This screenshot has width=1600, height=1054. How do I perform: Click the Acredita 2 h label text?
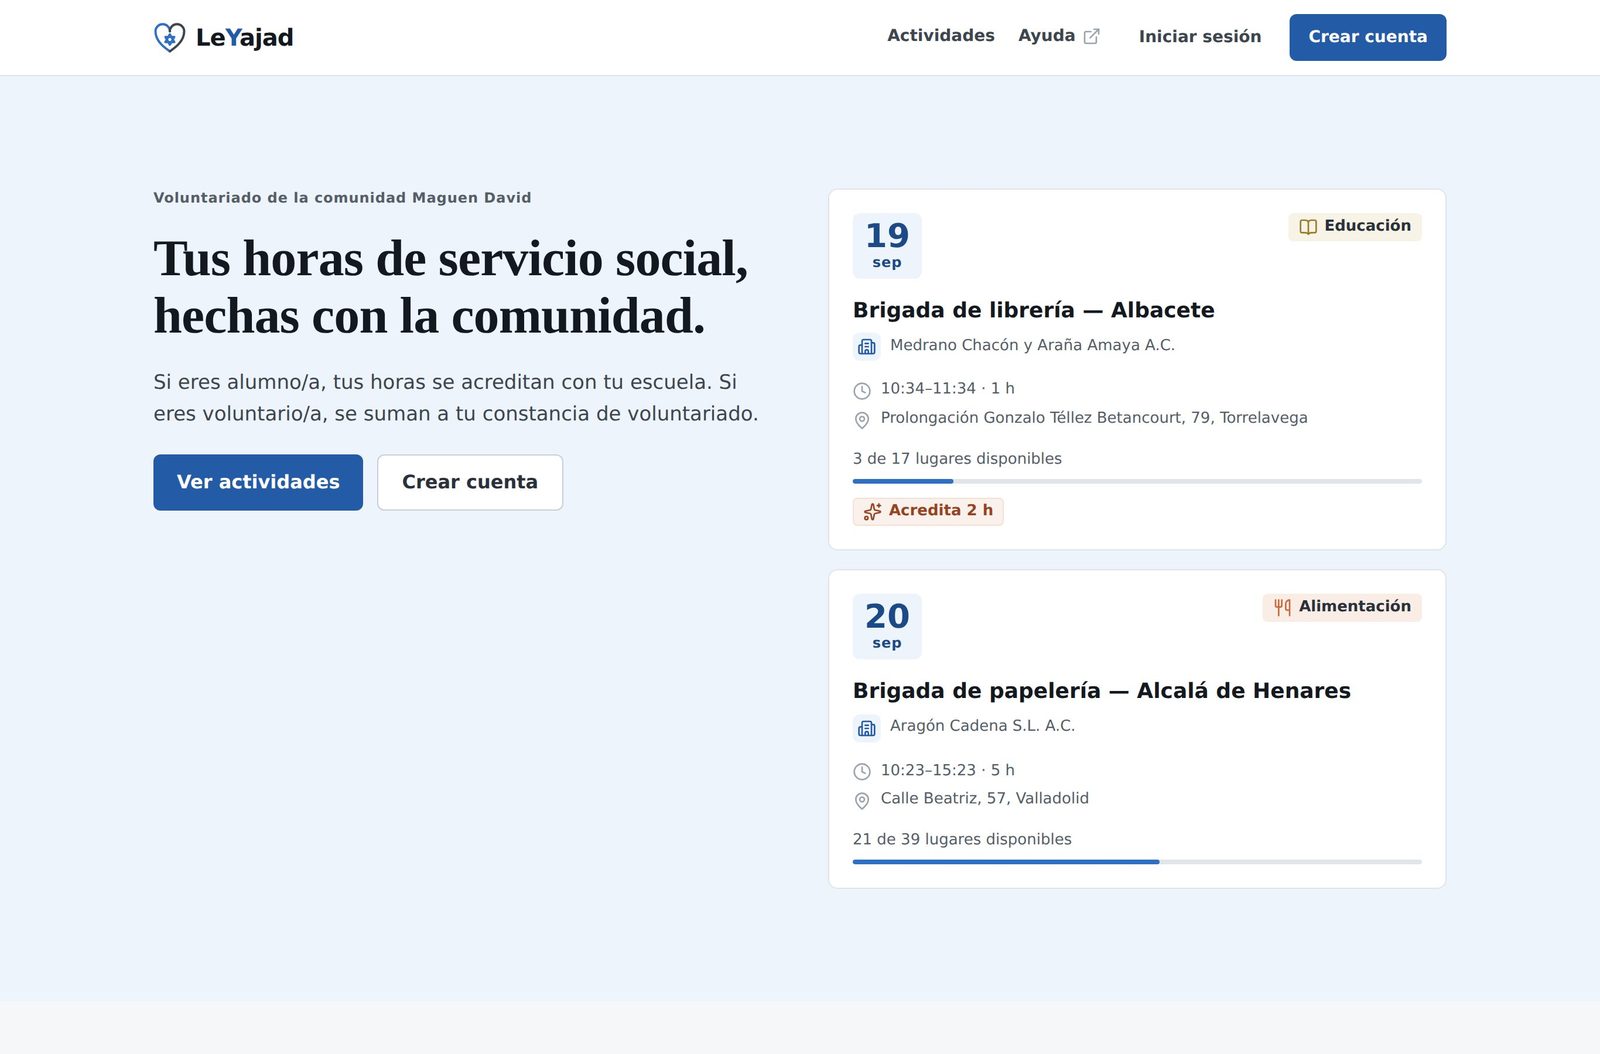(x=941, y=510)
